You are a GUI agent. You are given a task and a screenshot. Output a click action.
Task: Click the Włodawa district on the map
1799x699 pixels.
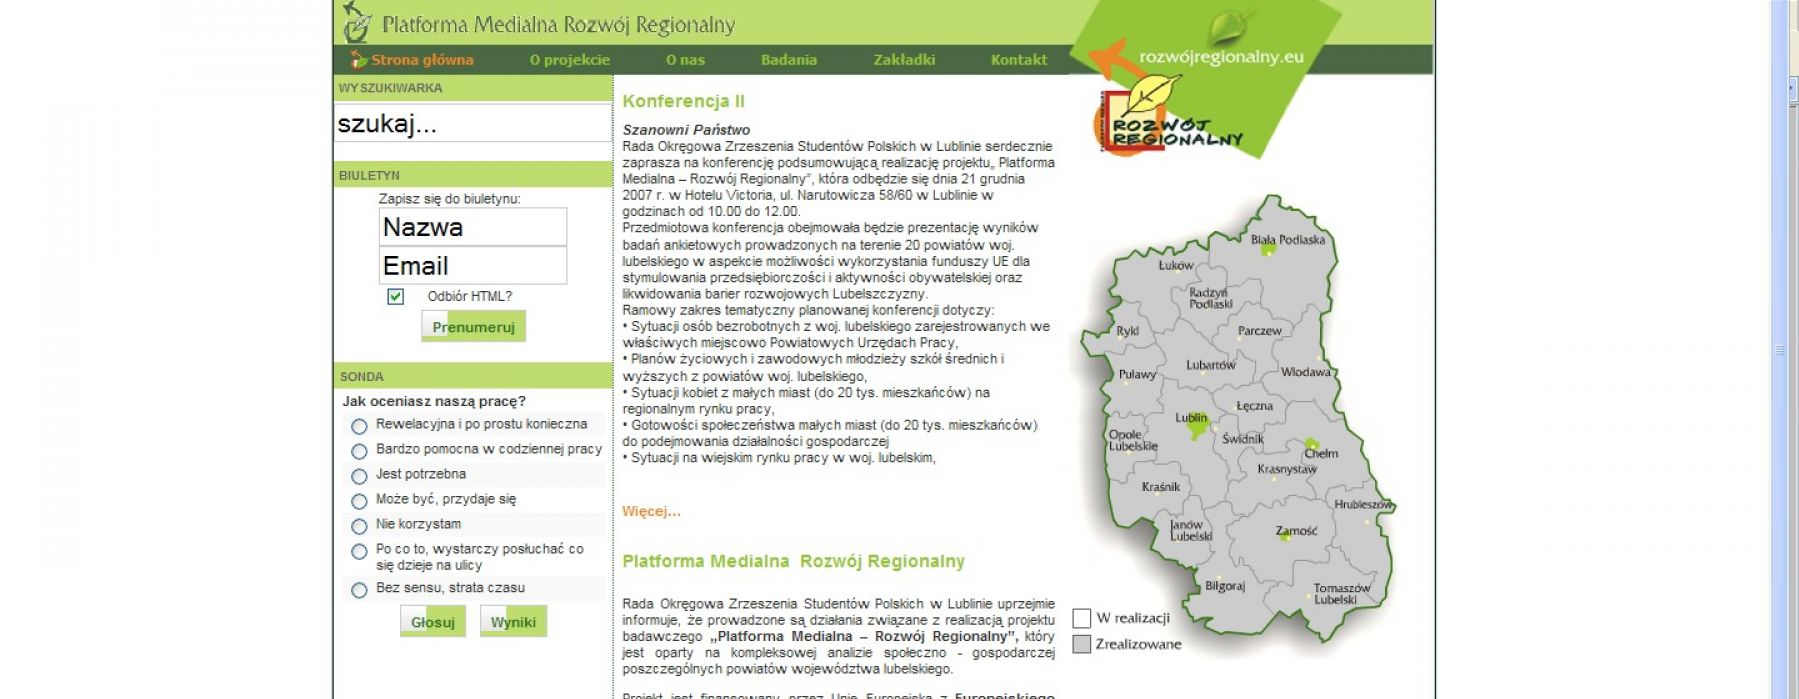[x=1306, y=372]
